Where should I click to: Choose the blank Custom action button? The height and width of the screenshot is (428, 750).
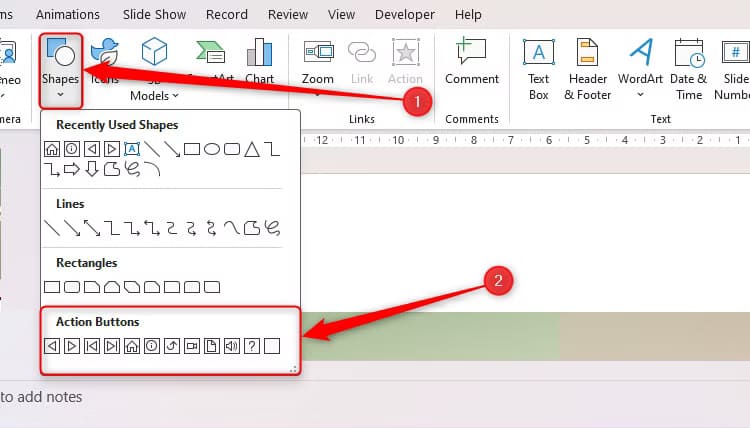click(272, 346)
